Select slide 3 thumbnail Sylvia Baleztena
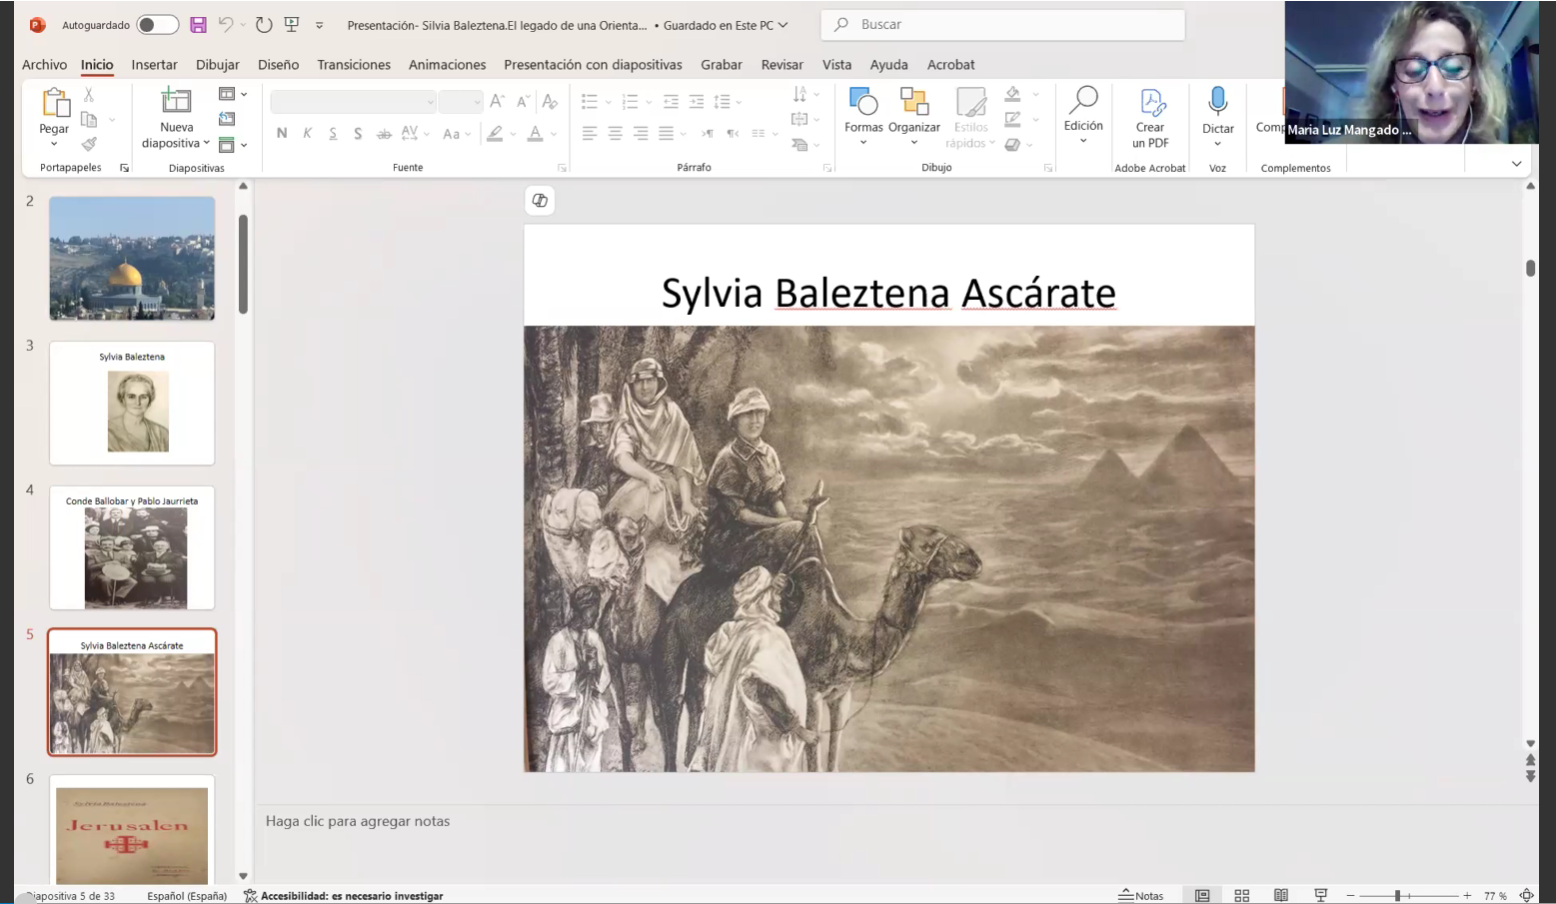Screen dimensions: 1556x904 tap(132, 403)
